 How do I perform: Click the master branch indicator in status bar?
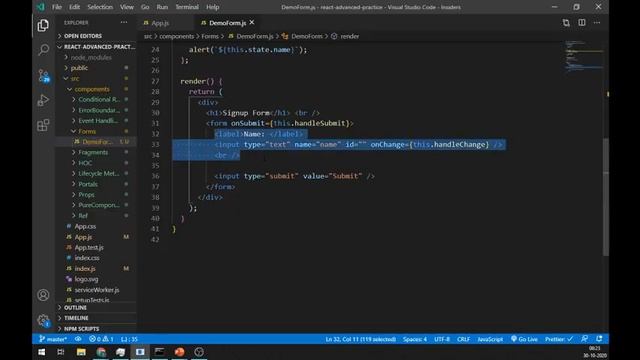coord(53,339)
